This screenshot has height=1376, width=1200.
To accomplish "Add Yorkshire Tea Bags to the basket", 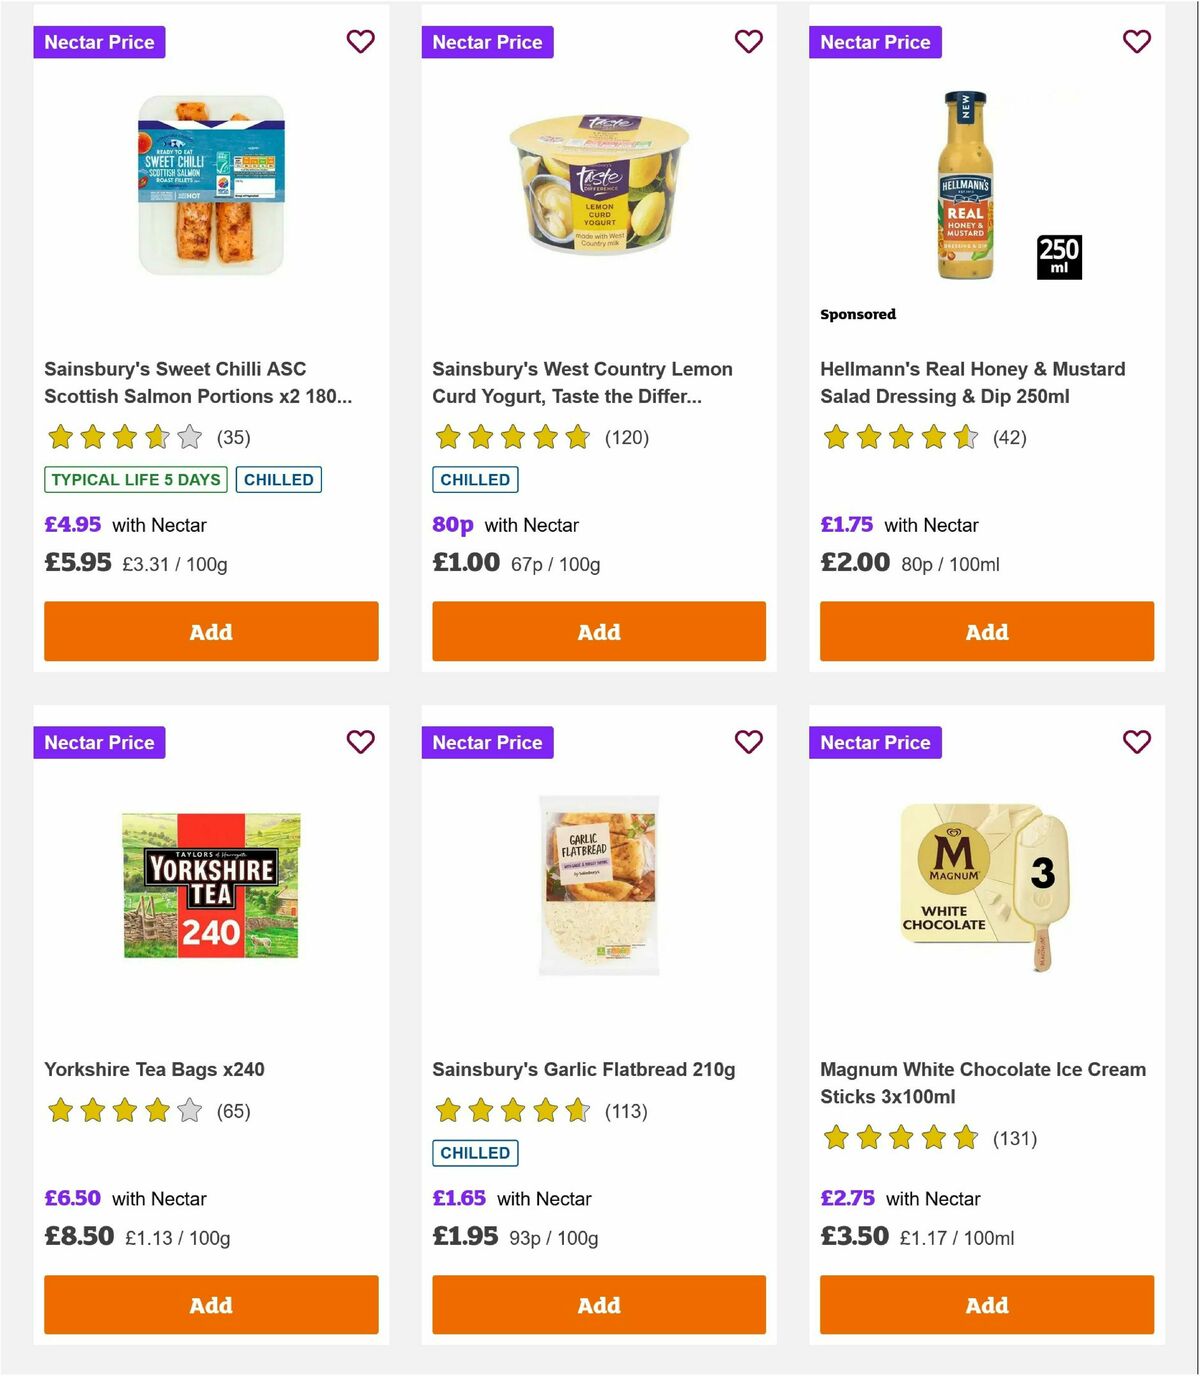I will [x=210, y=1305].
